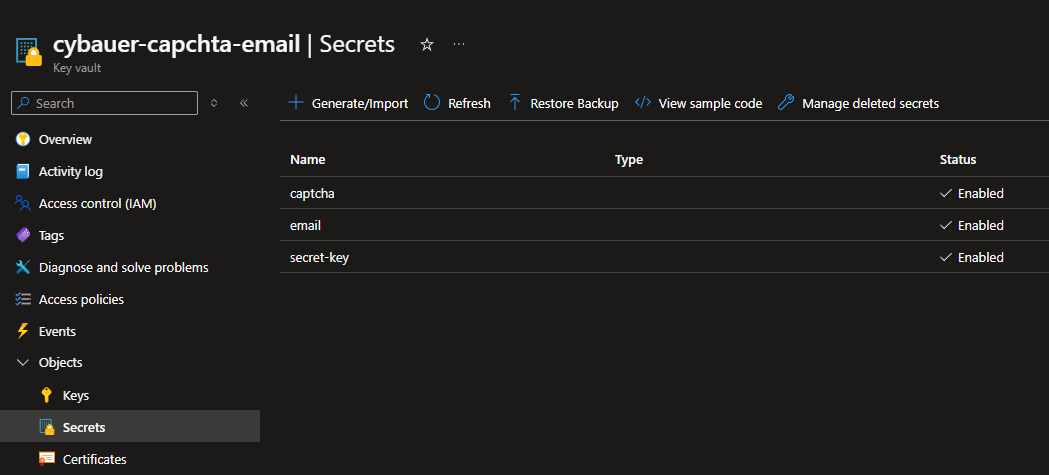Collapse the sidebar with double chevron

[244, 103]
